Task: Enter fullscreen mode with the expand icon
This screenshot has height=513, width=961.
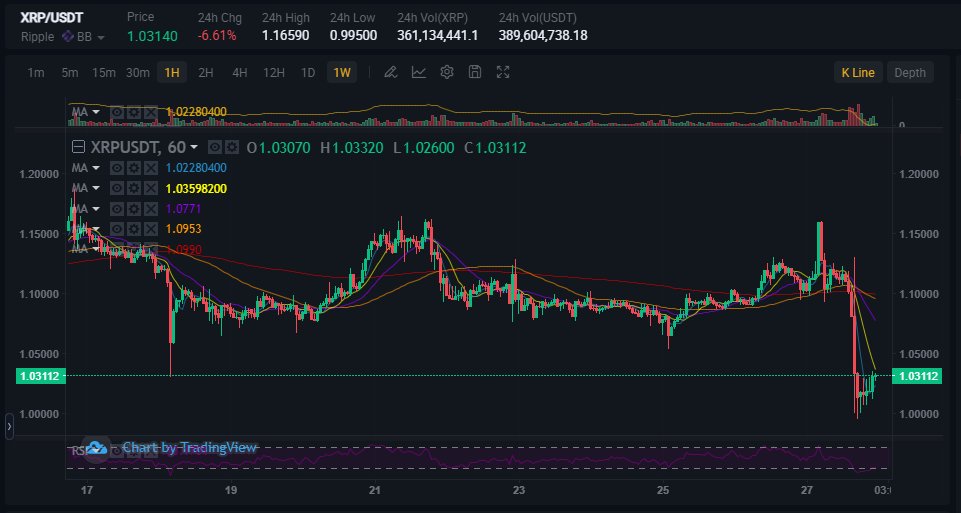Action: pyautogui.click(x=503, y=72)
